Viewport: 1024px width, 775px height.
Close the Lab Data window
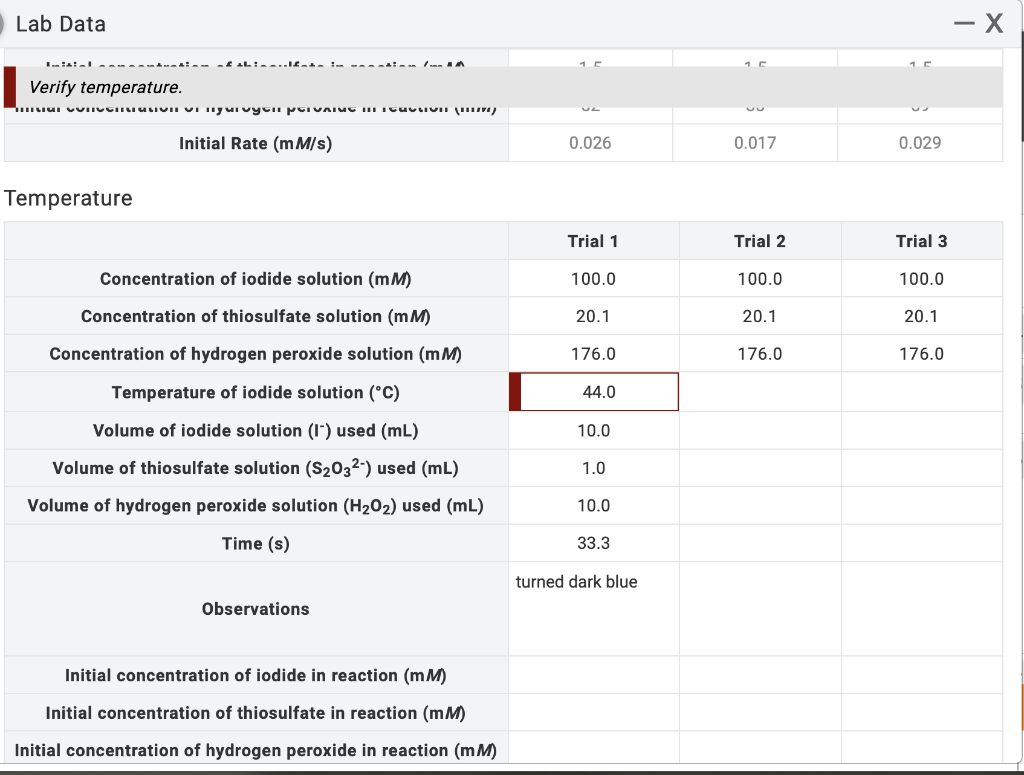994,24
